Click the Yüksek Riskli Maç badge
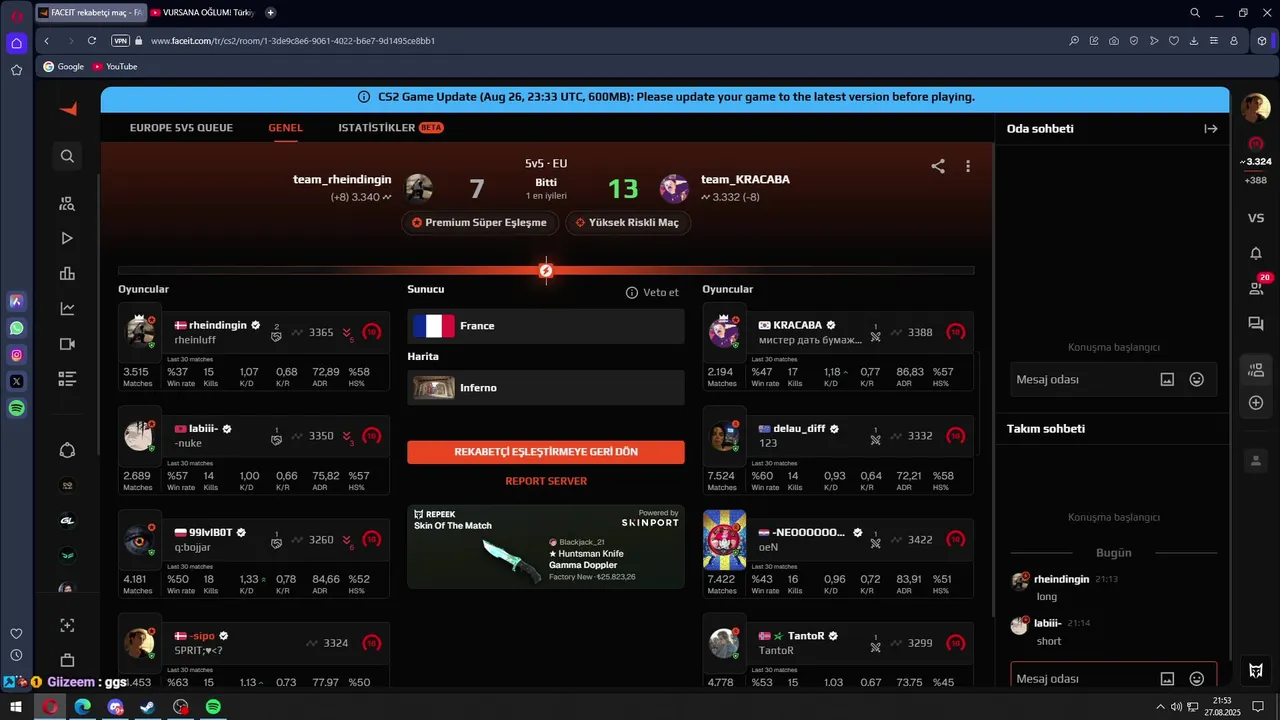 point(628,222)
